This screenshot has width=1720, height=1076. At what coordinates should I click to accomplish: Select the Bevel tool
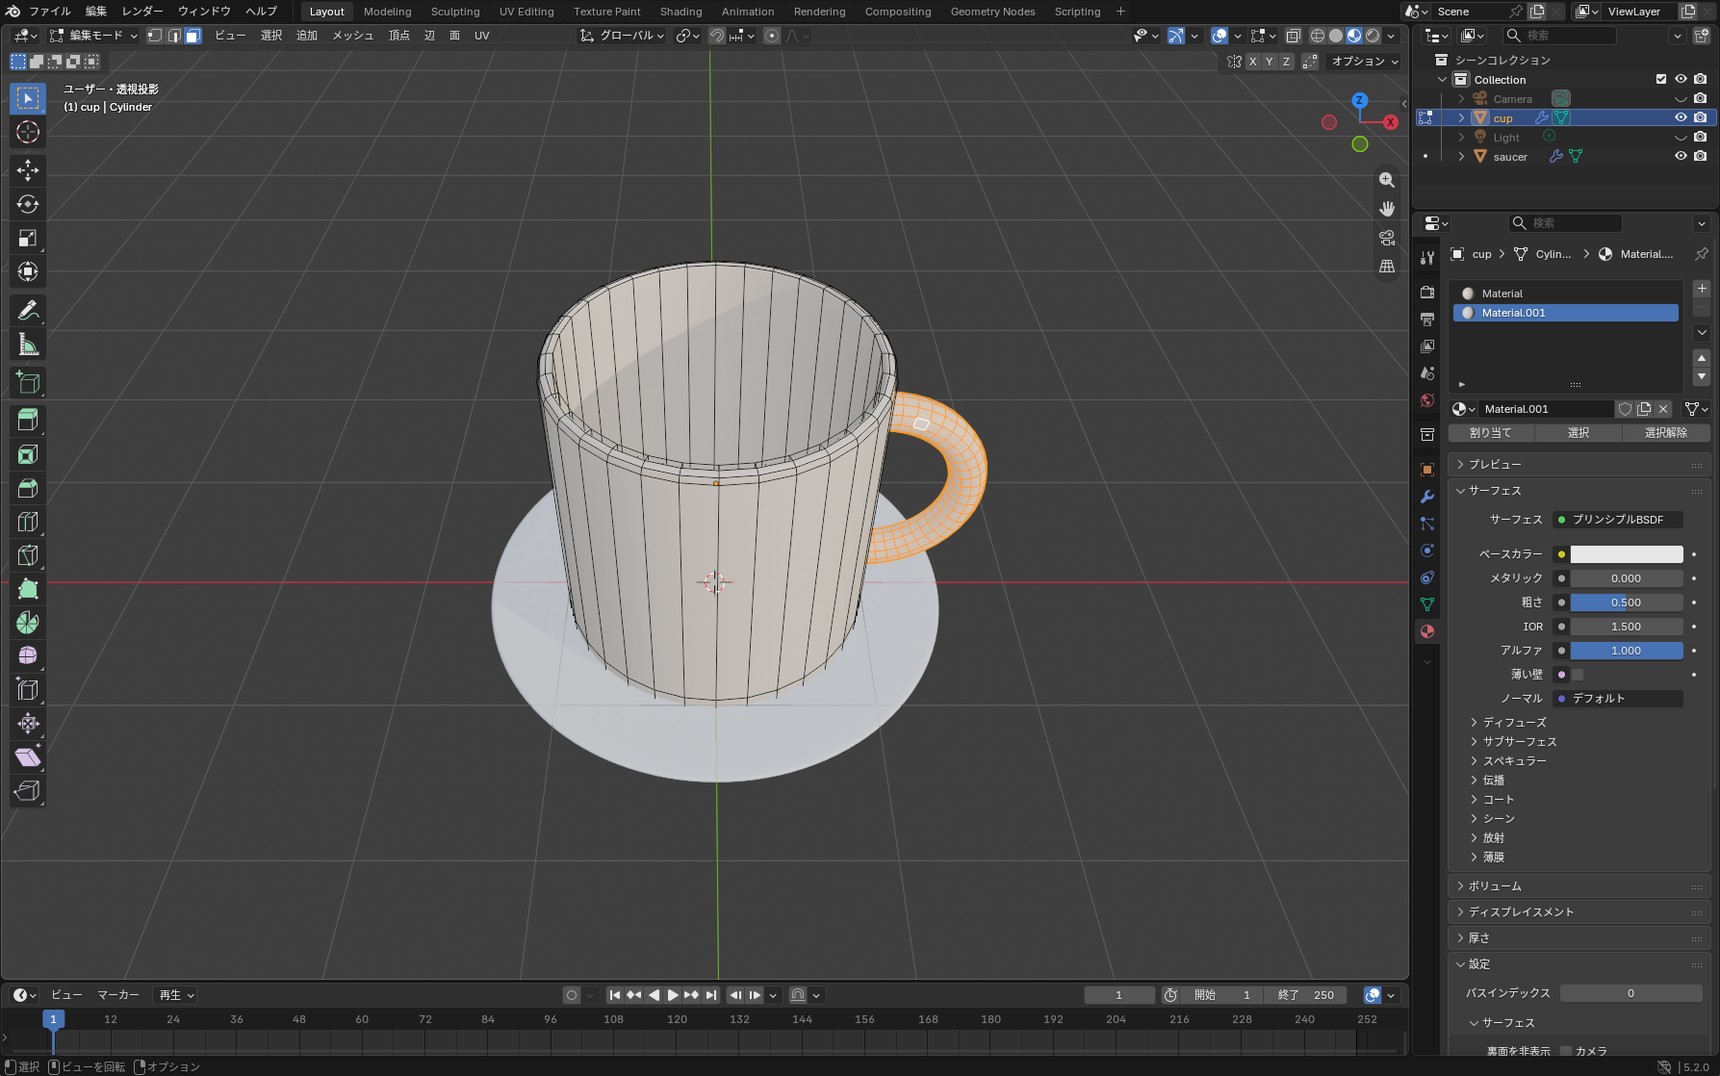point(28,488)
